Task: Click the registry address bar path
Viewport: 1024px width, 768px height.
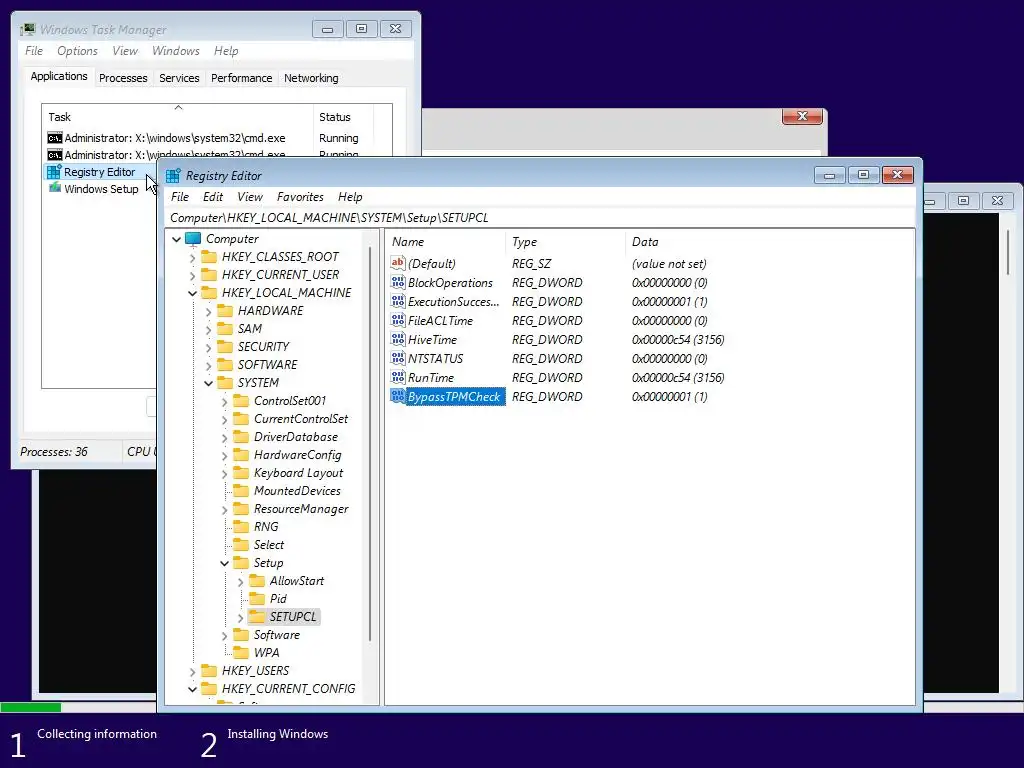Action: [x=539, y=217]
